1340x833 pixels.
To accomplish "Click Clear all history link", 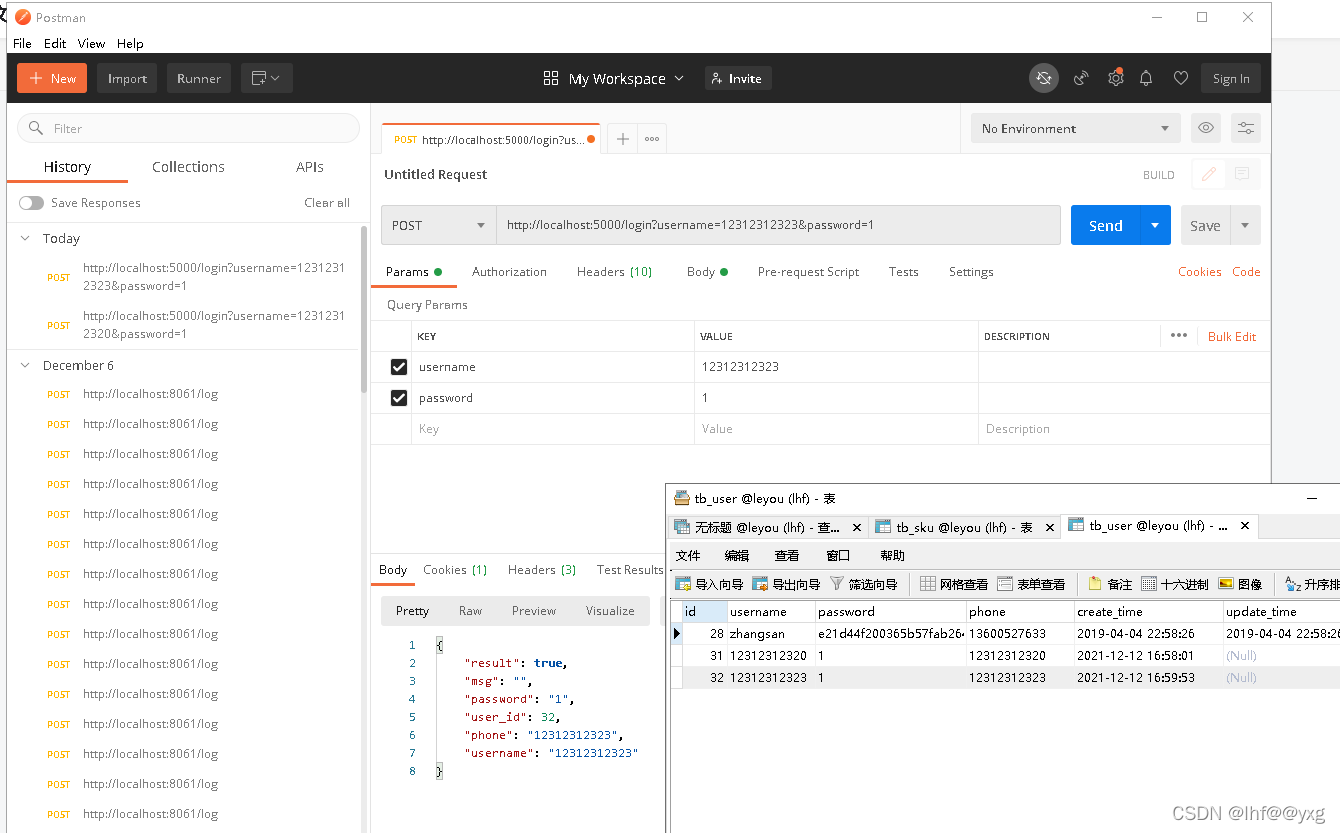I will pyautogui.click(x=327, y=203).
